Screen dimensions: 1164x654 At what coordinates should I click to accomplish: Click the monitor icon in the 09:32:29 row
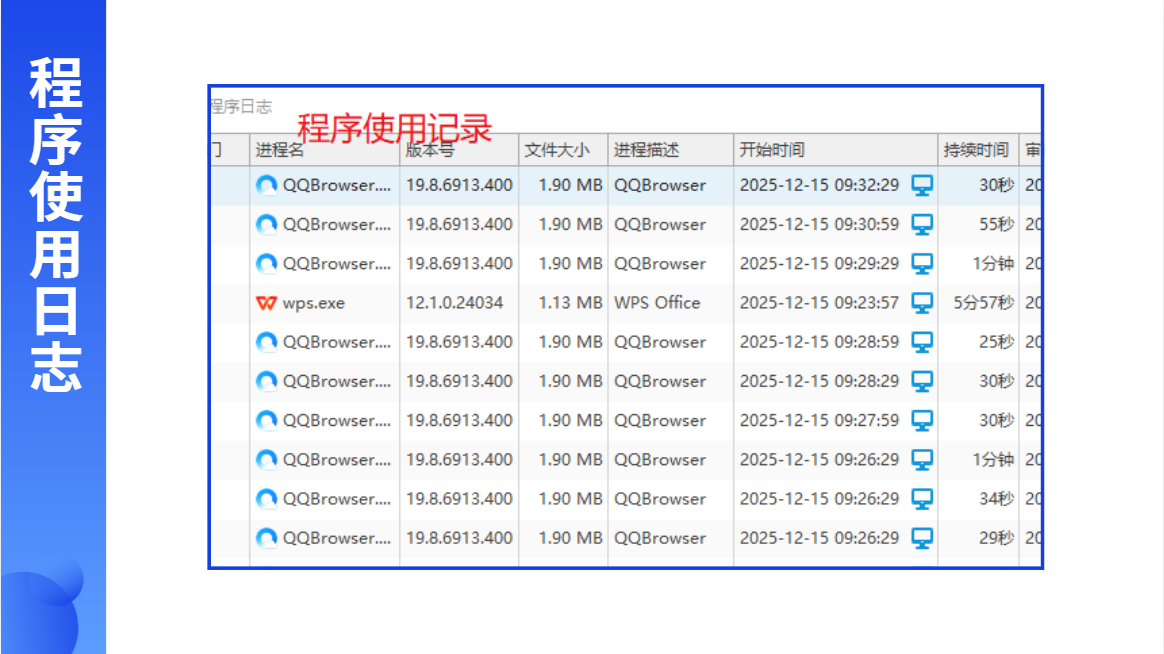click(x=922, y=185)
